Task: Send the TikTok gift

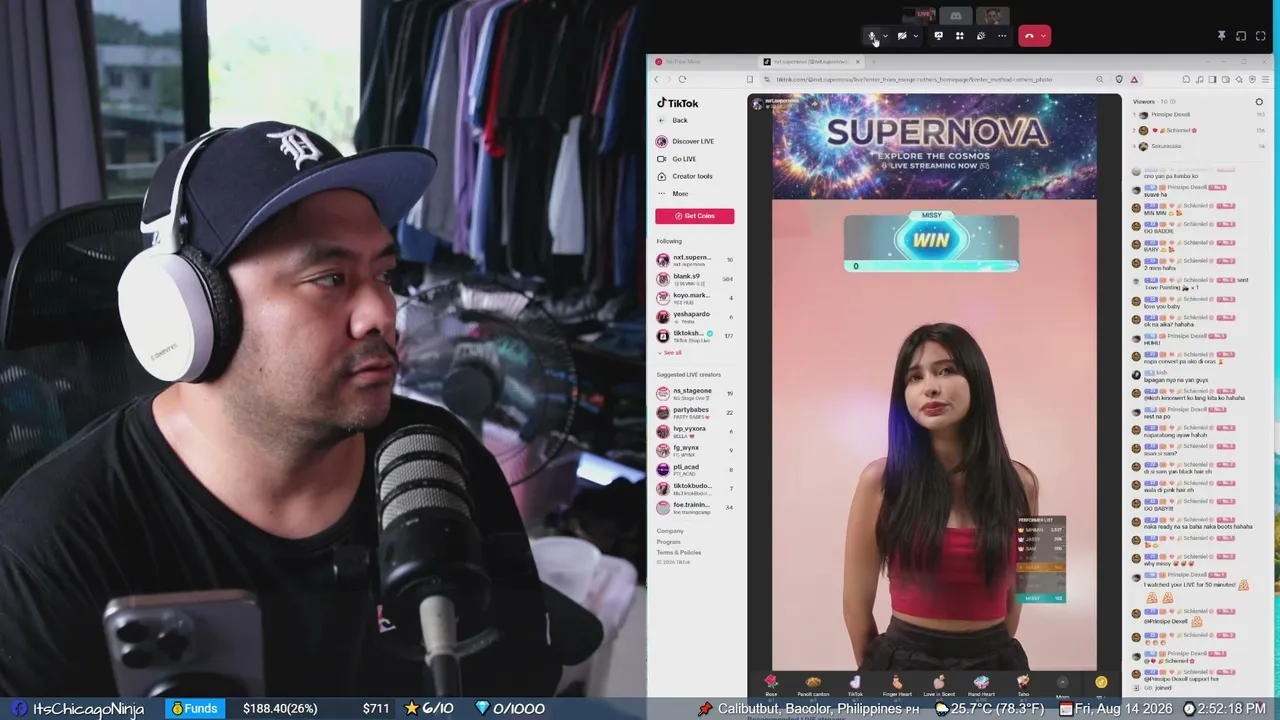Action: [855, 685]
